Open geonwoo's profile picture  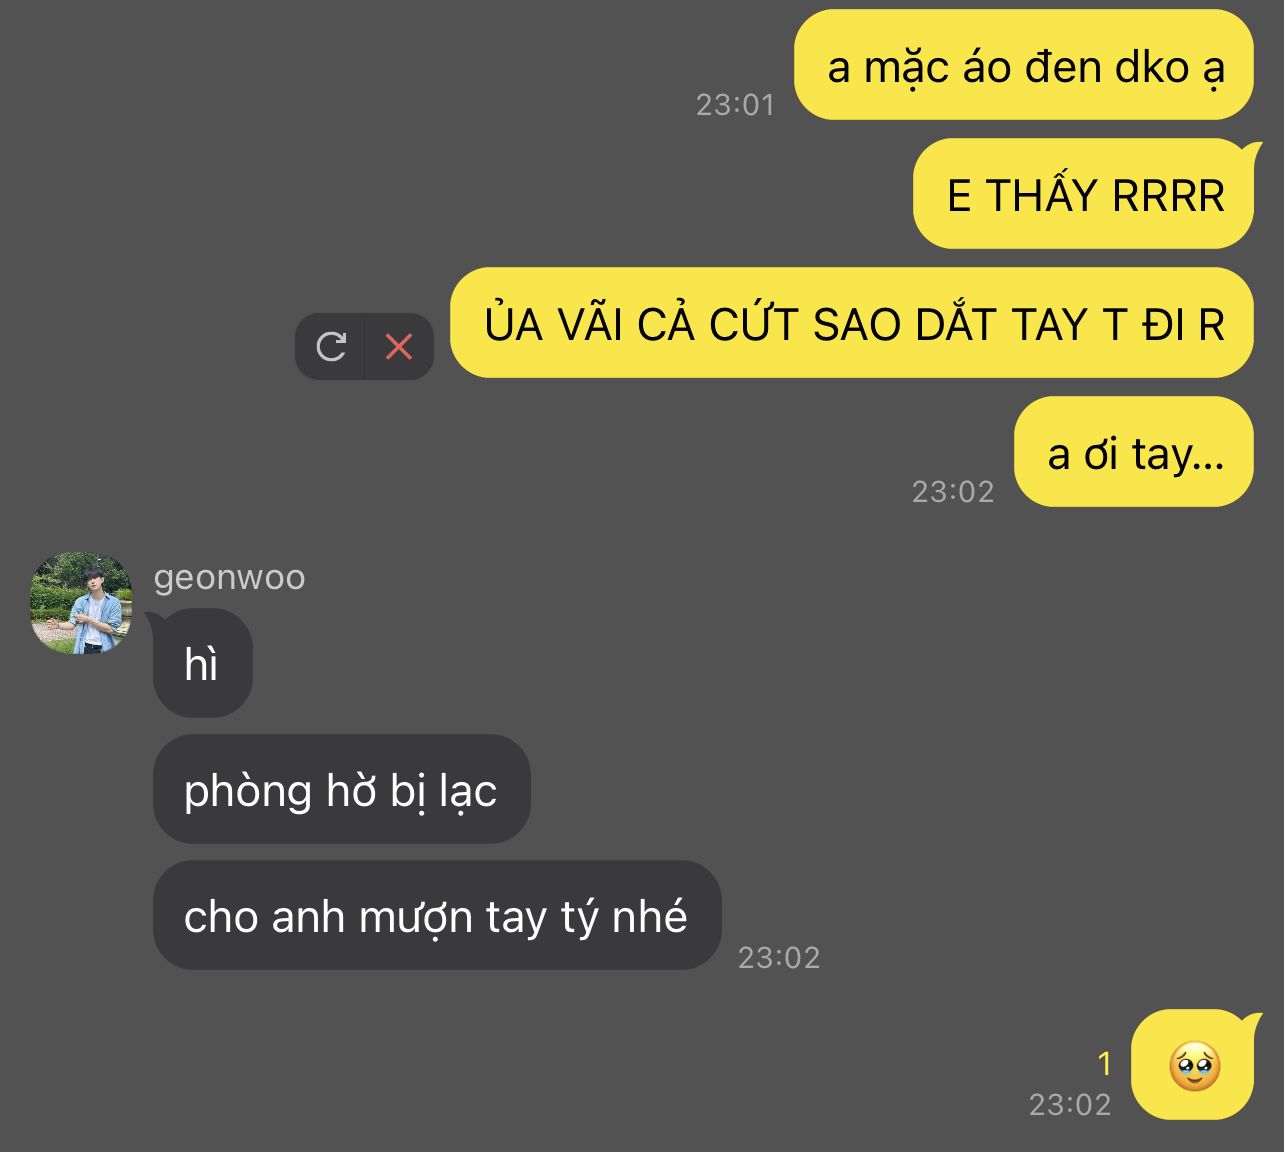(81, 603)
